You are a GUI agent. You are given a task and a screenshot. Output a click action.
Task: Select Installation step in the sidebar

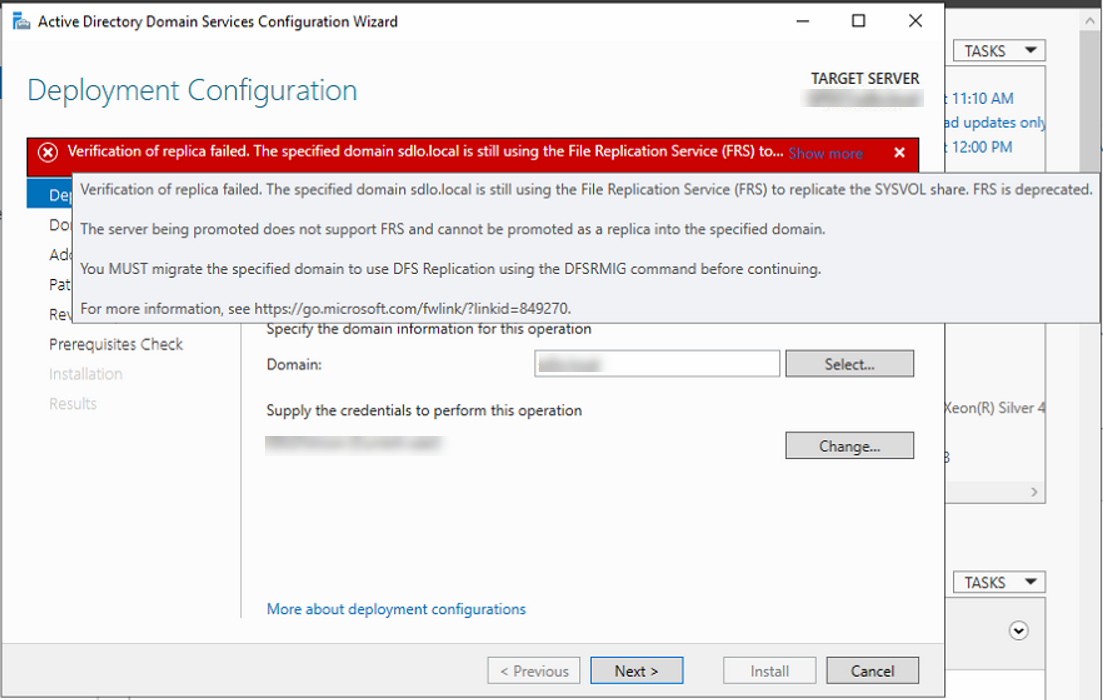(86, 374)
